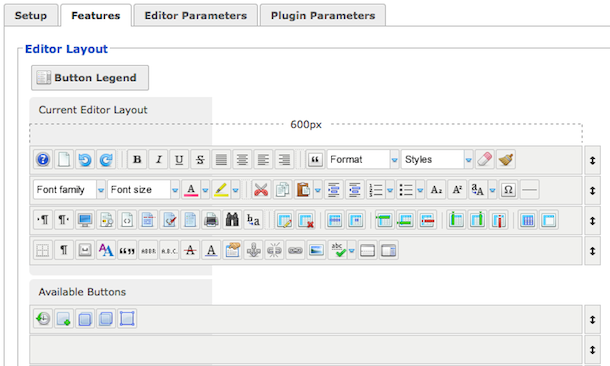The height and width of the screenshot is (366, 610).
Task: Click the outlined square icon in Available Buttons
Action: 127,319
